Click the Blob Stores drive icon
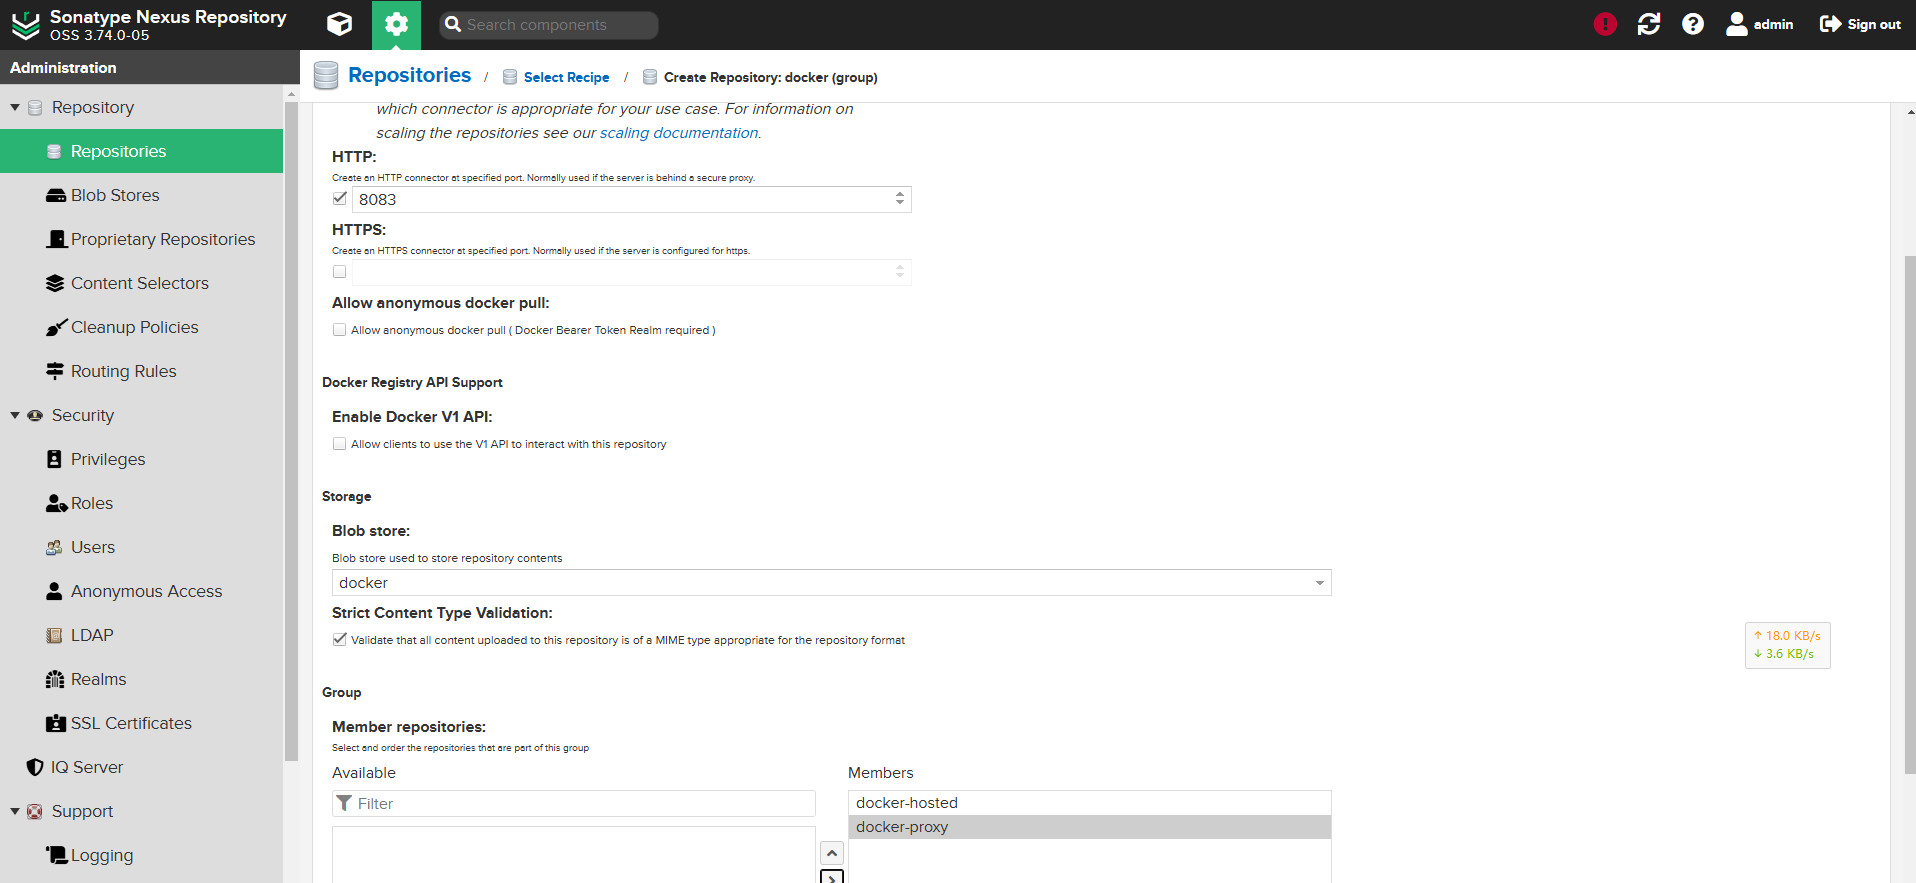This screenshot has width=1916, height=883. [56, 195]
